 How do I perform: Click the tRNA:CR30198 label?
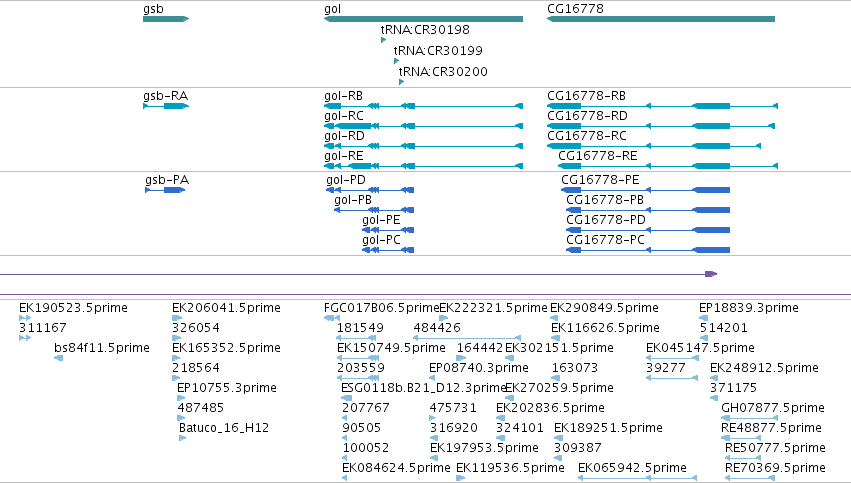425,29
